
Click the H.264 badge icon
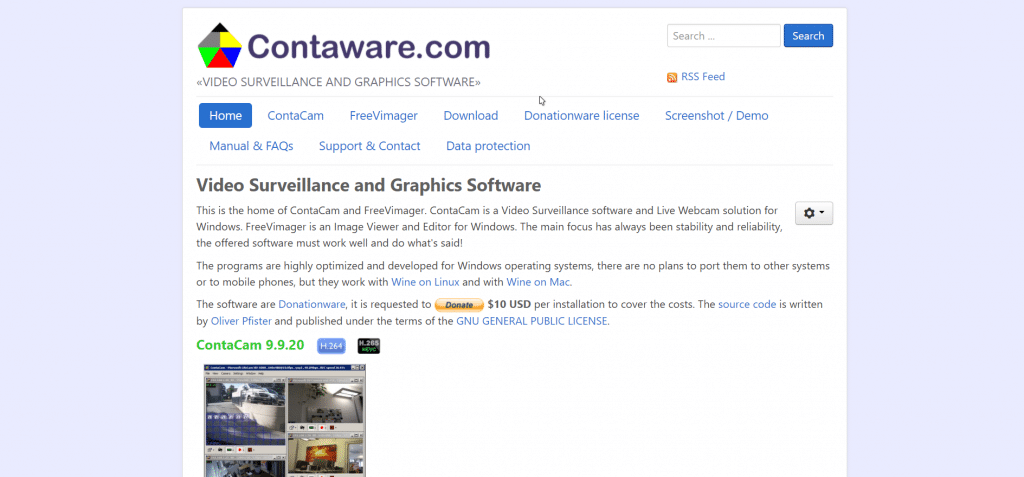(331, 346)
